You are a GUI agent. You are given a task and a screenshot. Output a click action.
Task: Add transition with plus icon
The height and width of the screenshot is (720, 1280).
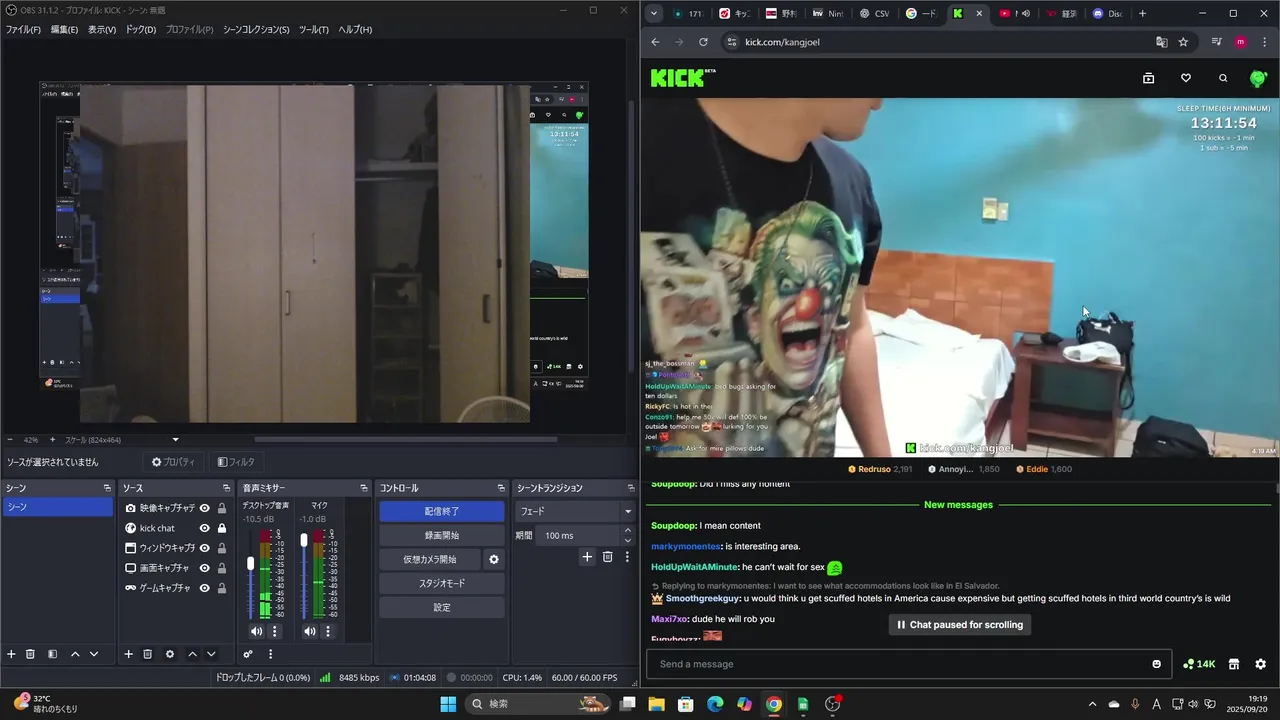point(587,557)
